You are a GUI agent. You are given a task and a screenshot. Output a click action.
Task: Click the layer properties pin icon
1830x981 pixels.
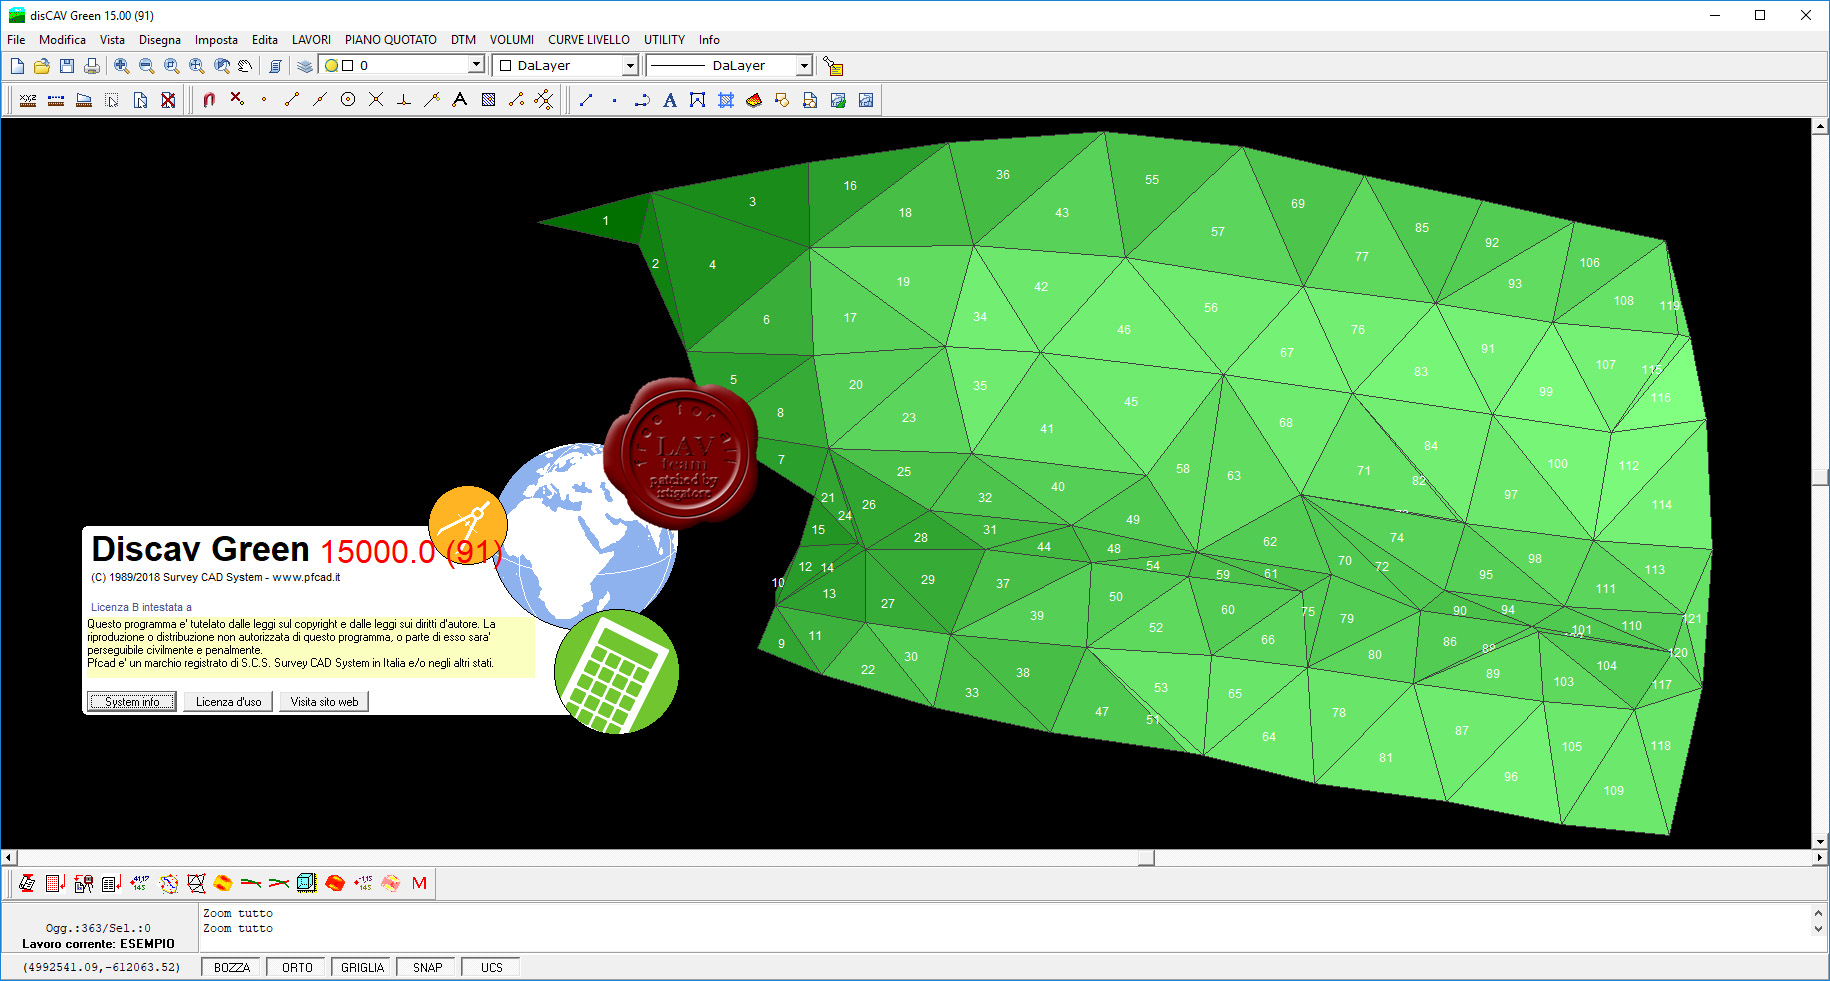point(833,66)
